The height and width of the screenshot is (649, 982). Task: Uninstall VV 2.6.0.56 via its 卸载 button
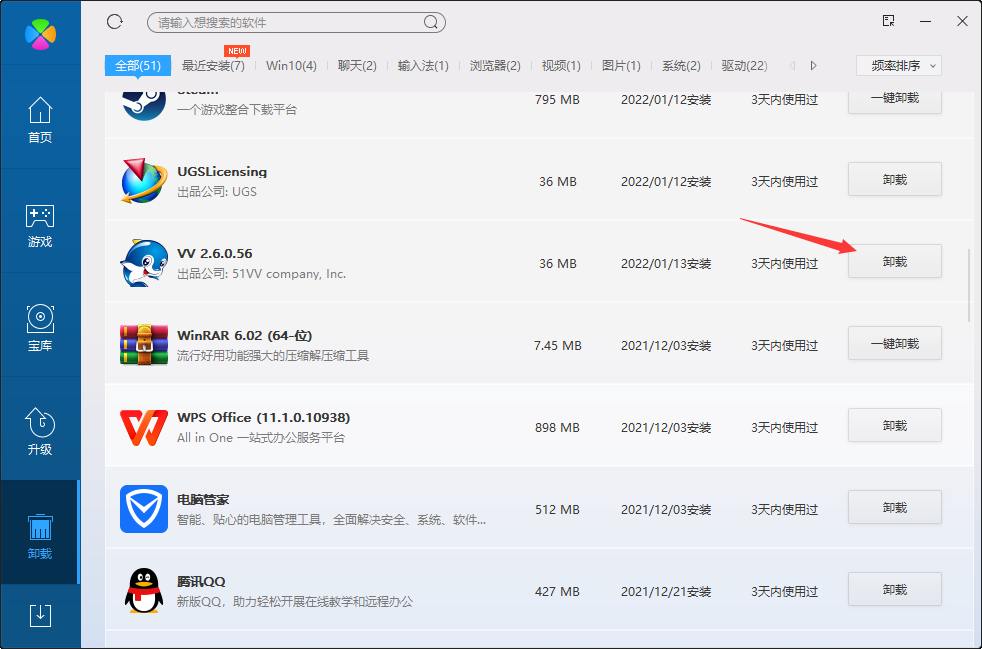pos(893,261)
